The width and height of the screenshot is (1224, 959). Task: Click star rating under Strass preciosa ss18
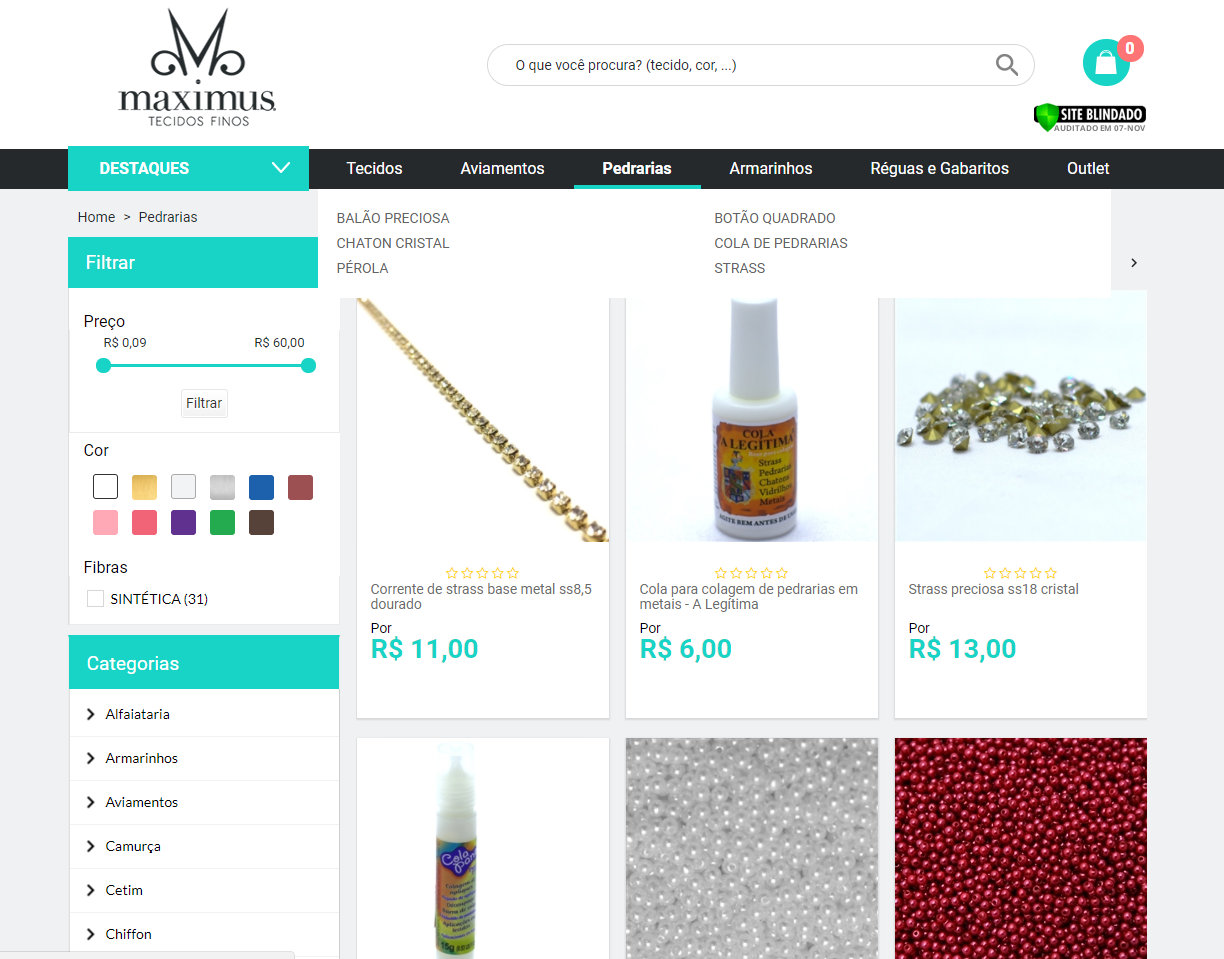[x=1020, y=573]
